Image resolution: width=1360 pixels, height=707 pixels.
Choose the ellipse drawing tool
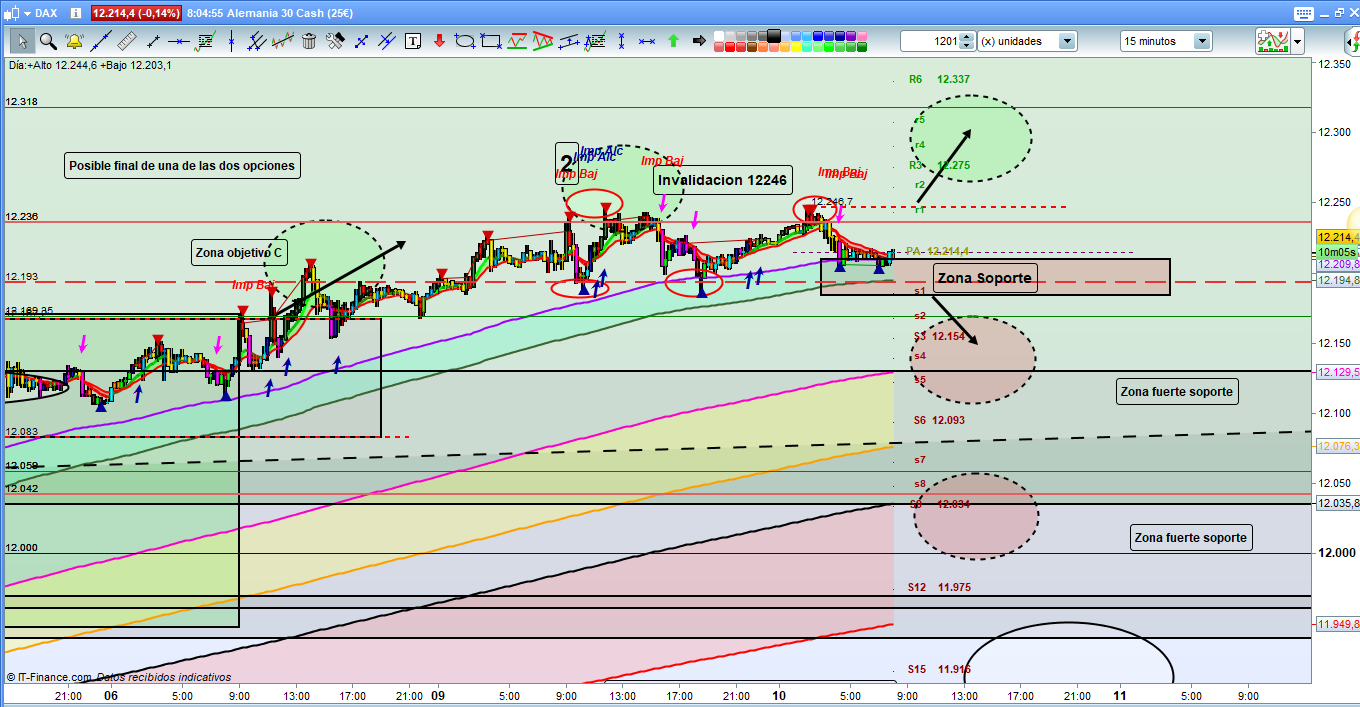(x=464, y=41)
